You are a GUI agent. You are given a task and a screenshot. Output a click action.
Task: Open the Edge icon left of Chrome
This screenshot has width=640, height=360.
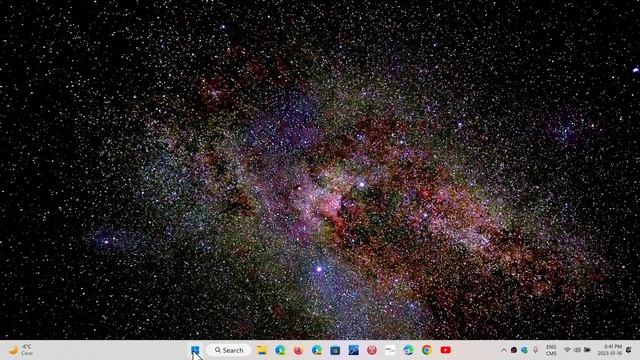click(x=408, y=350)
